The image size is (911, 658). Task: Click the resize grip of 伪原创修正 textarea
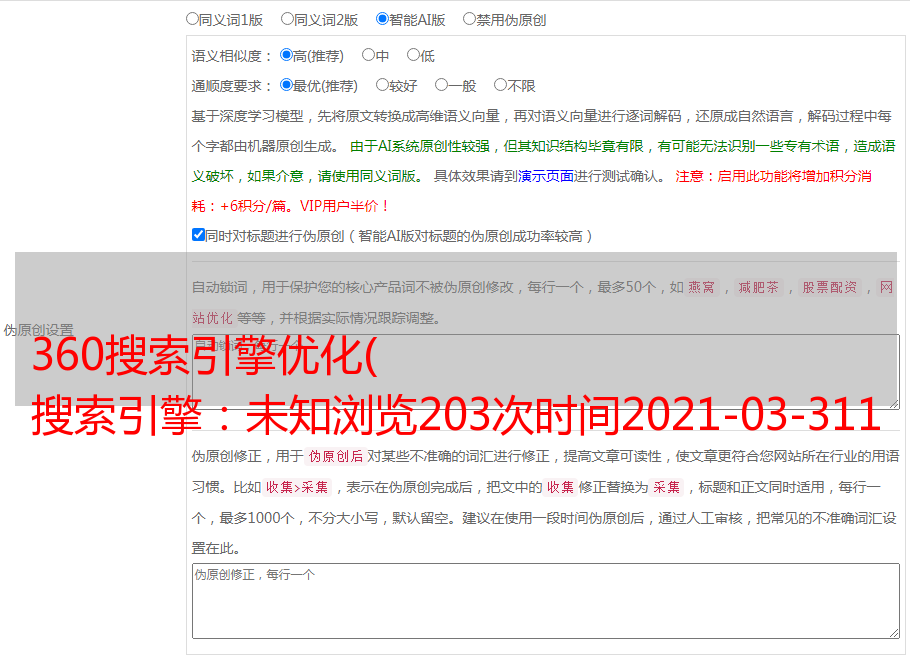coord(894,633)
